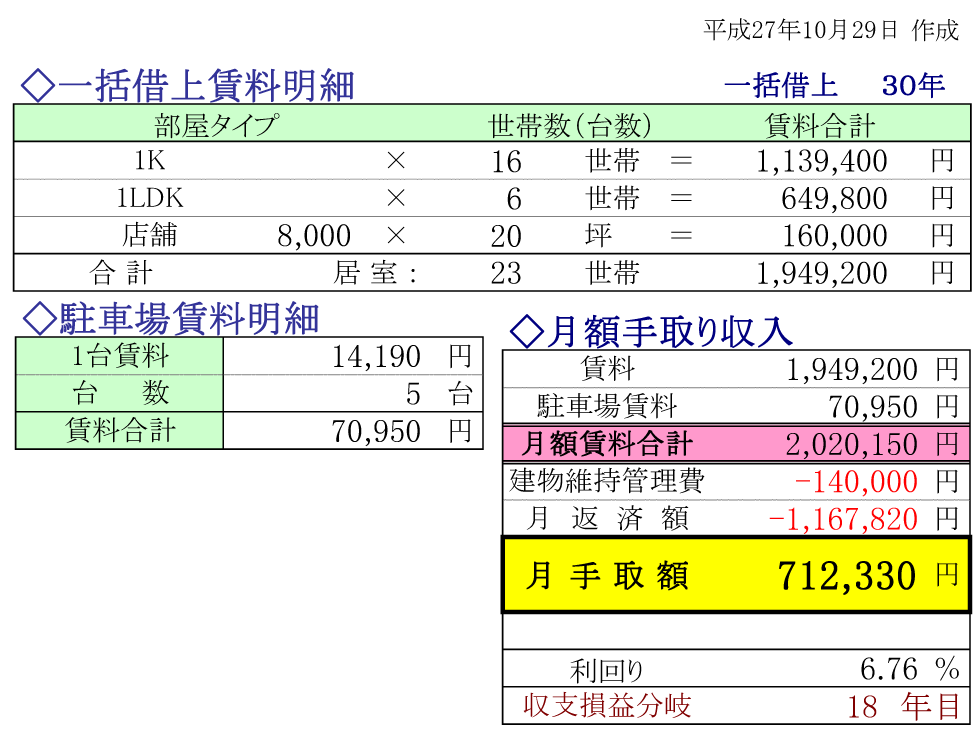
Task: Click the red 建物維持管理費 amount -140,000
Action: (855, 481)
